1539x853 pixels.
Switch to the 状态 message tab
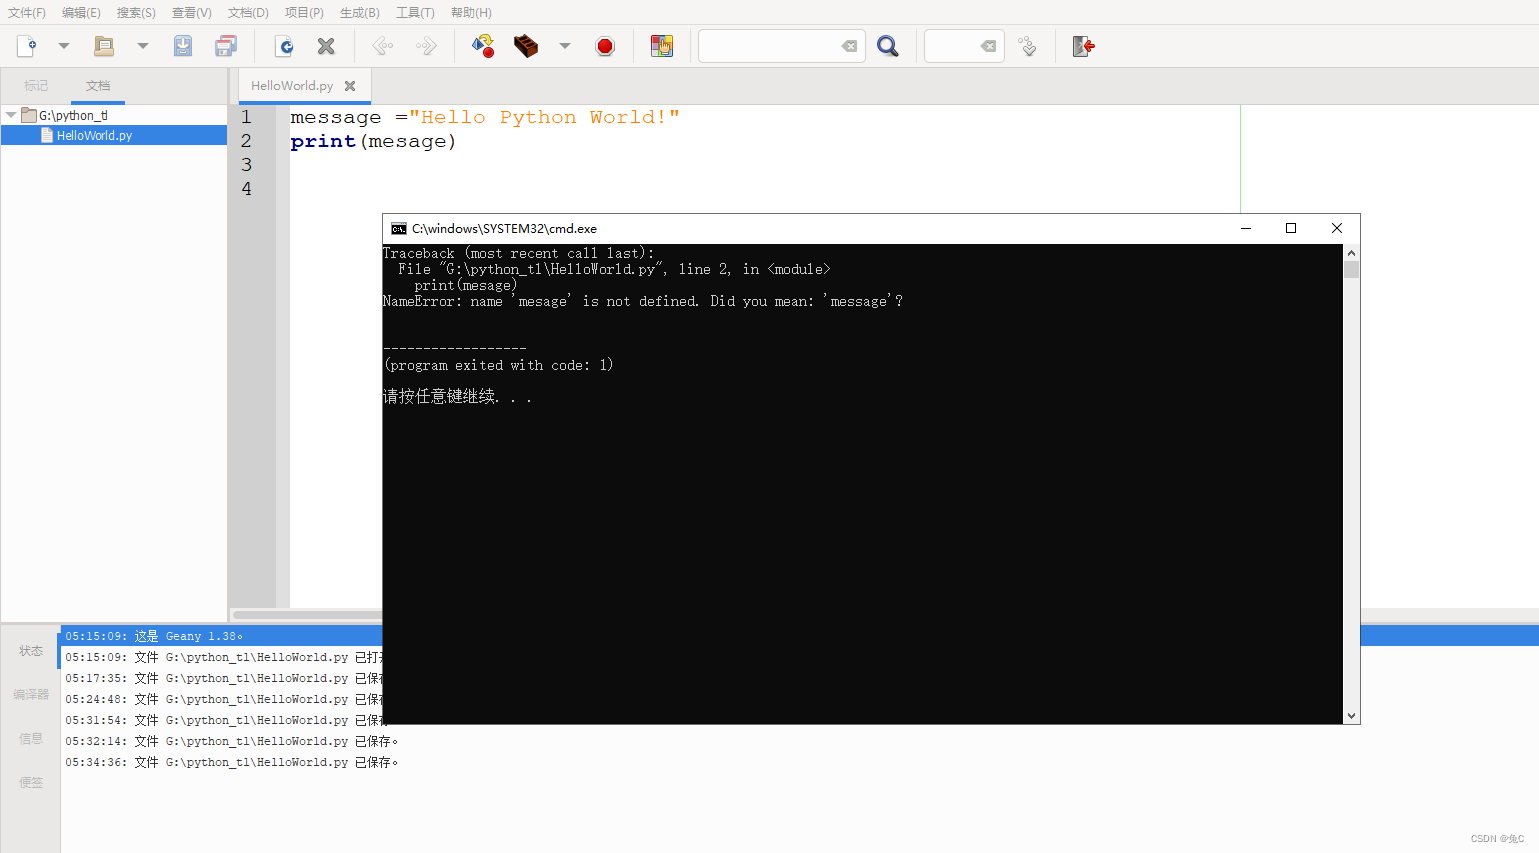[31, 651]
